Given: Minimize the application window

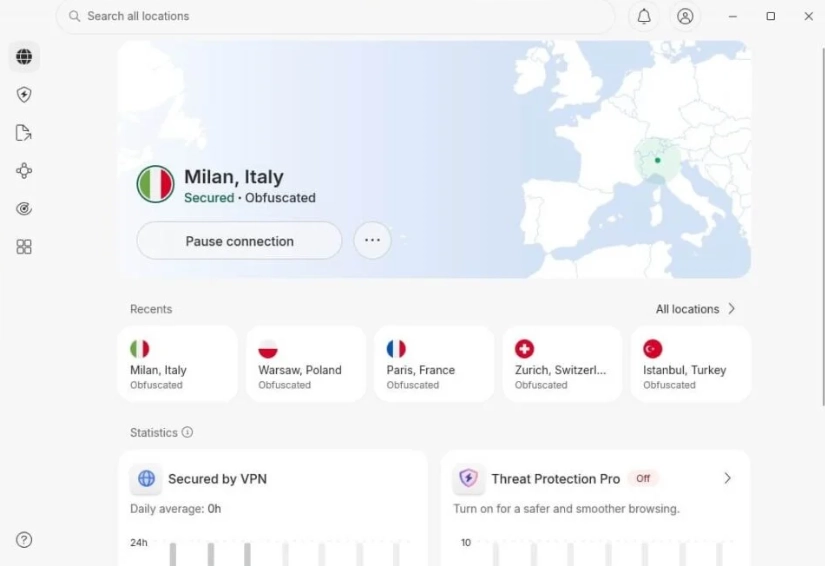Looking at the screenshot, I should click(732, 16).
